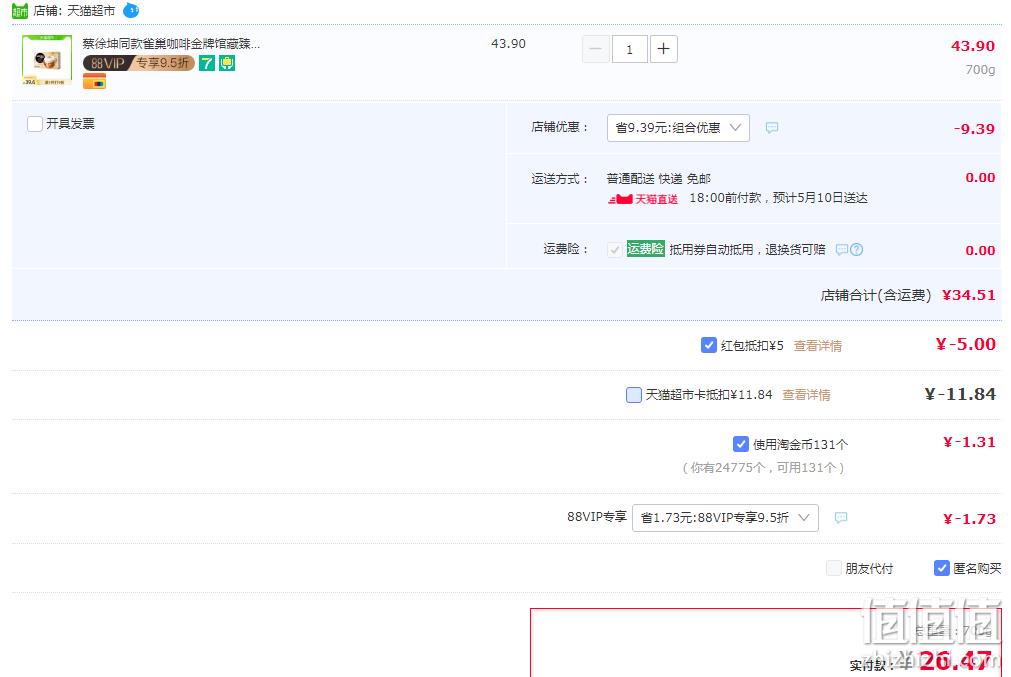Click message icon beside 店铺优惠 dropdown
This screenshot has height=677, width=1011.
[x=772, y=128]
